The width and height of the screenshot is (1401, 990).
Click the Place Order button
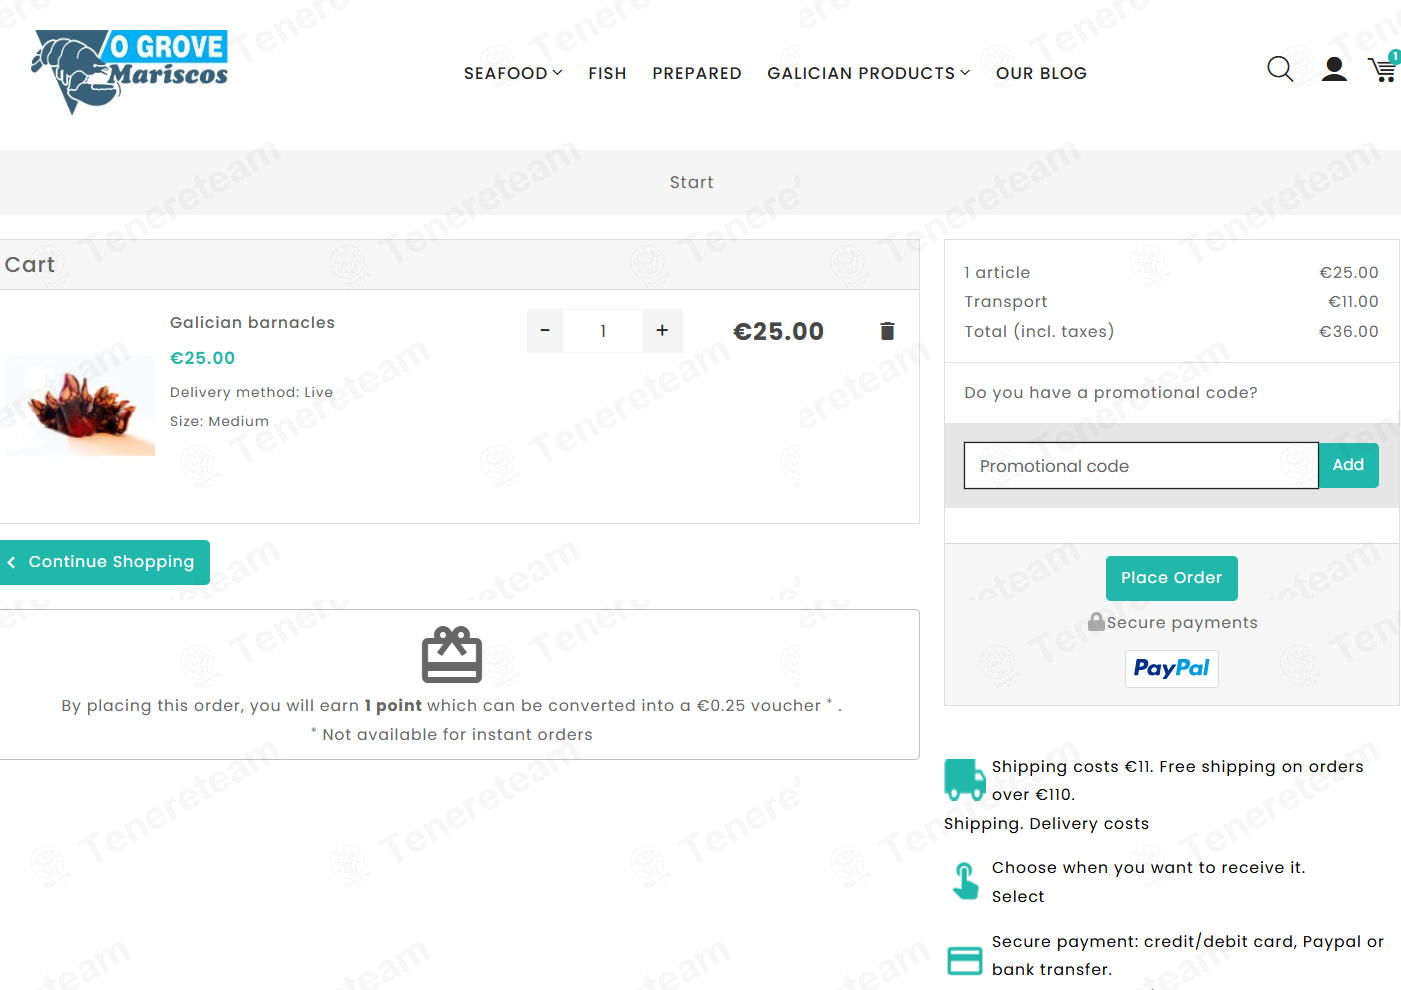[1171, 578]
